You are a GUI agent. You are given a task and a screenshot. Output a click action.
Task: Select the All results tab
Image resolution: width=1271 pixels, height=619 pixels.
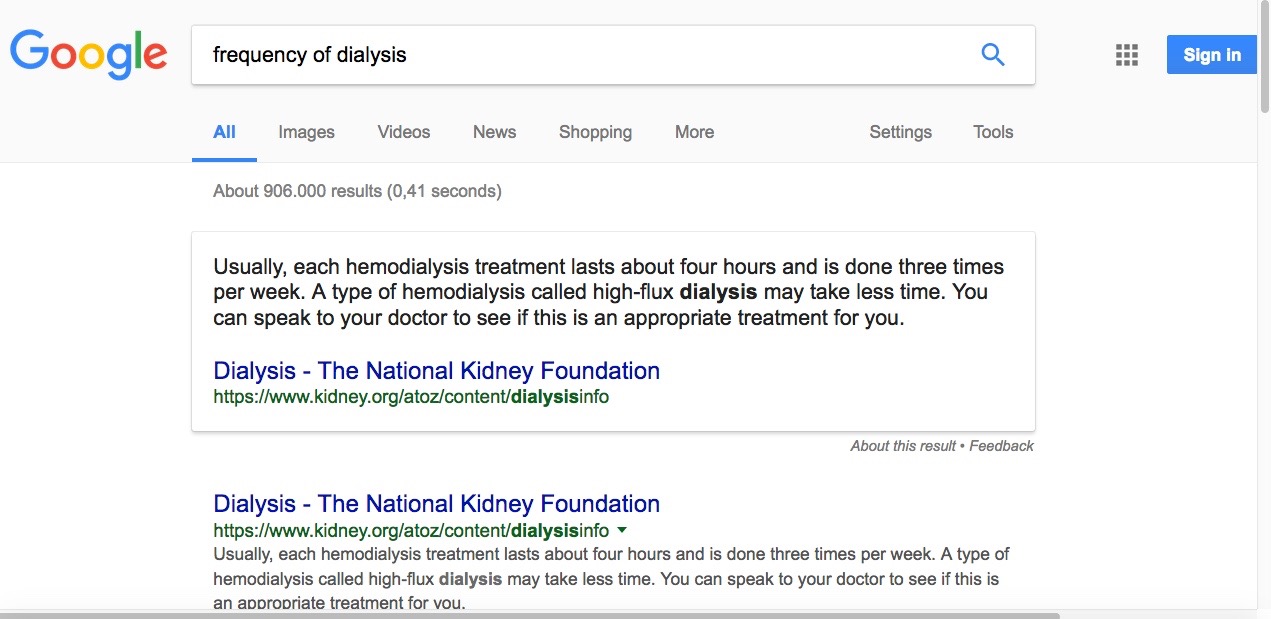coord(224,132)
